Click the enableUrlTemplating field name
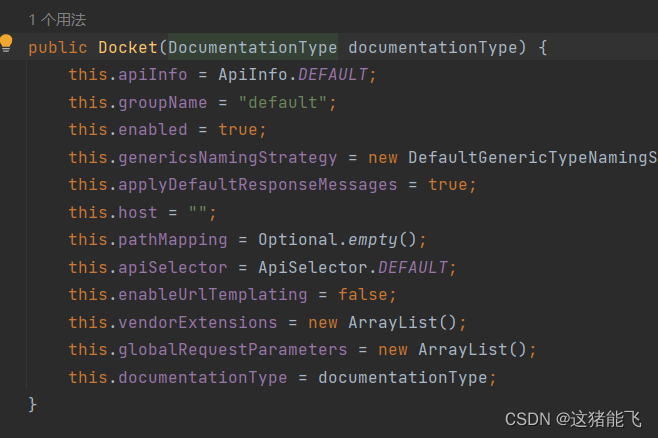The image size is (658, 438). click(212, 295)
